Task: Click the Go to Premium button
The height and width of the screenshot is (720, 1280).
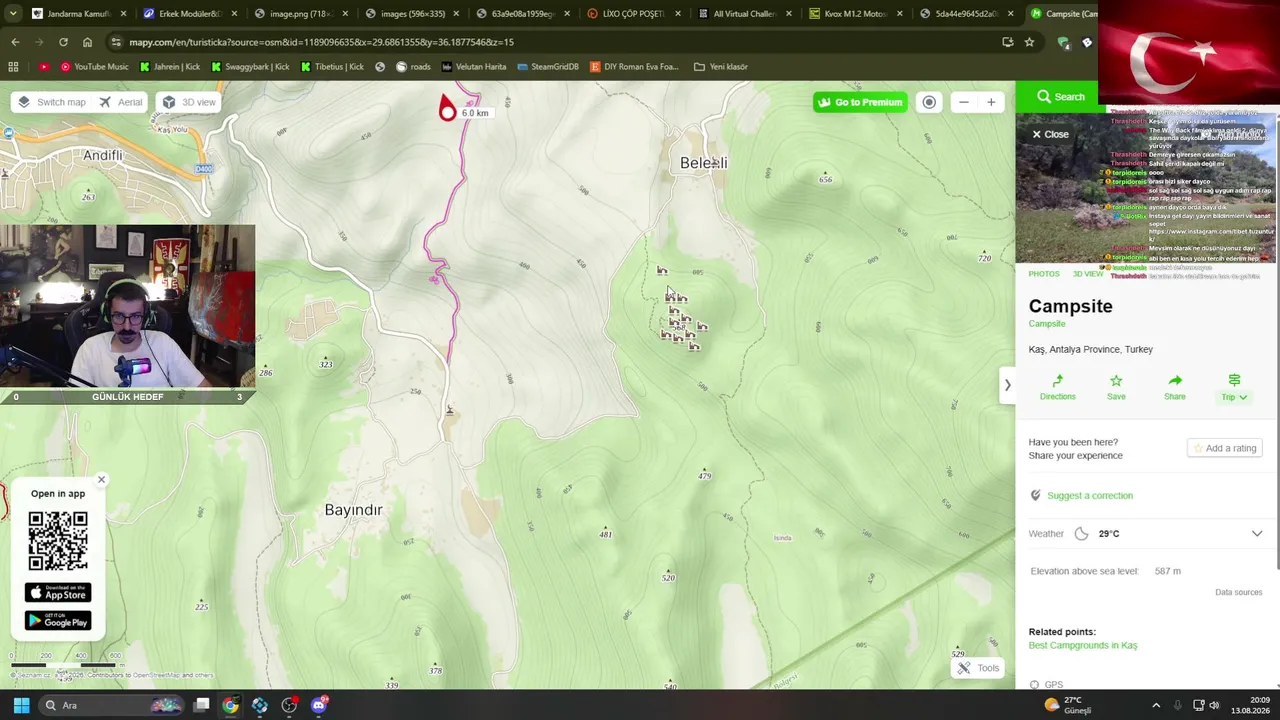Action: pyautogui.click(x=860, y=102)
